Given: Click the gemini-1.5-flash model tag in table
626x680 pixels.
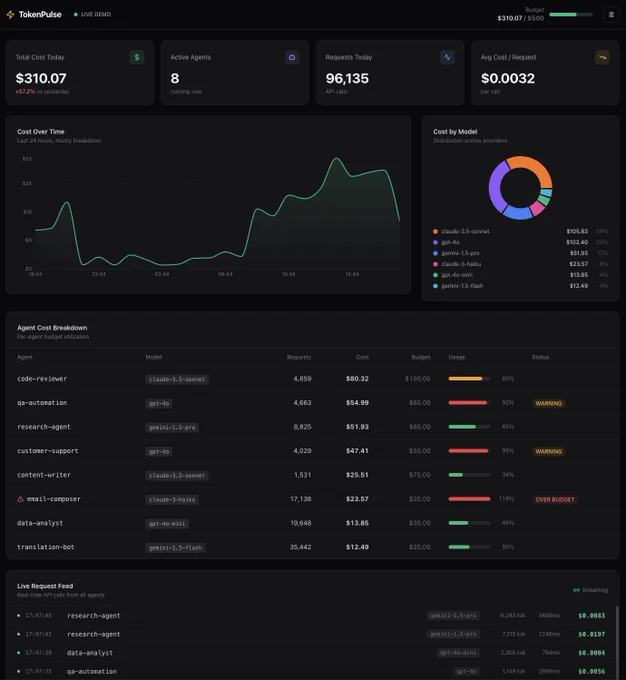Looking at the screenshot, I should click(175, 548).
